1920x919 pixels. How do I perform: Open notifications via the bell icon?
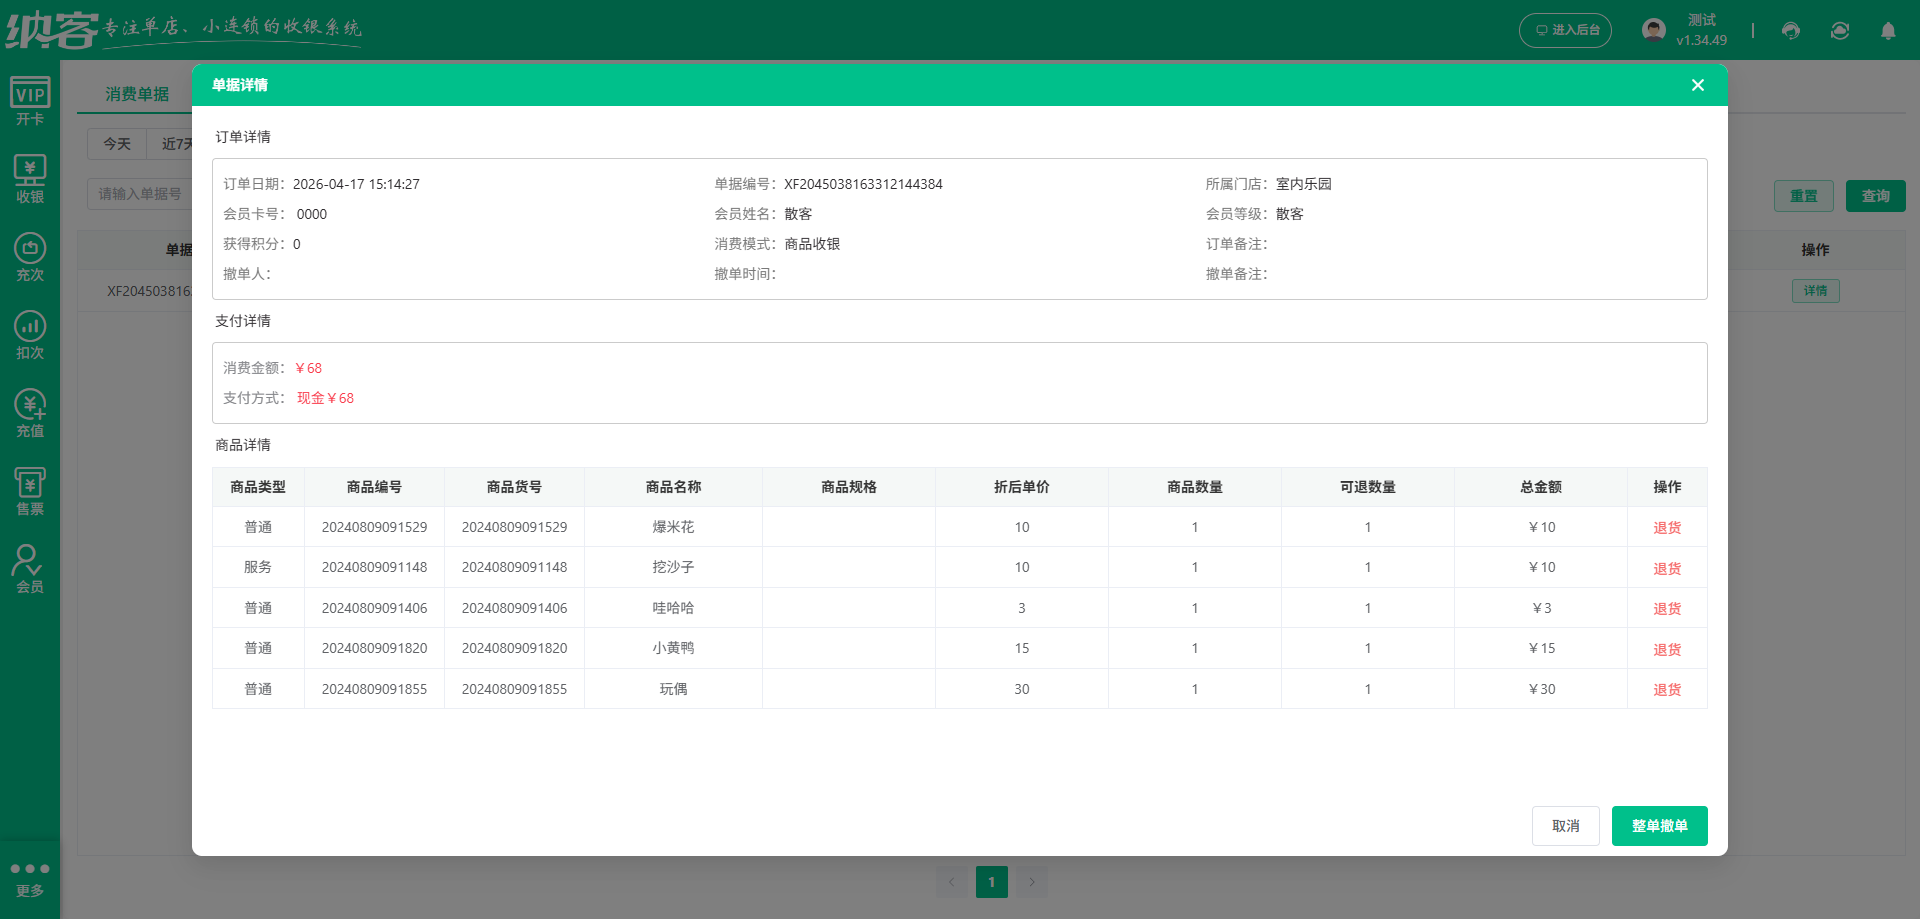1888,31
